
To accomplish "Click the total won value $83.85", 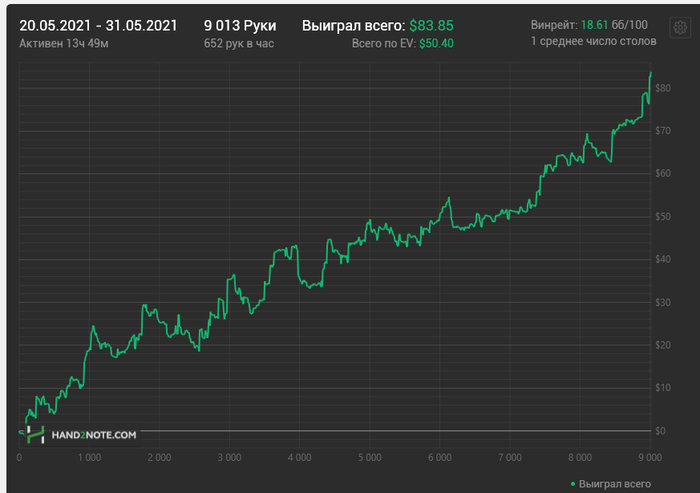I will click(x=431, y=26).
